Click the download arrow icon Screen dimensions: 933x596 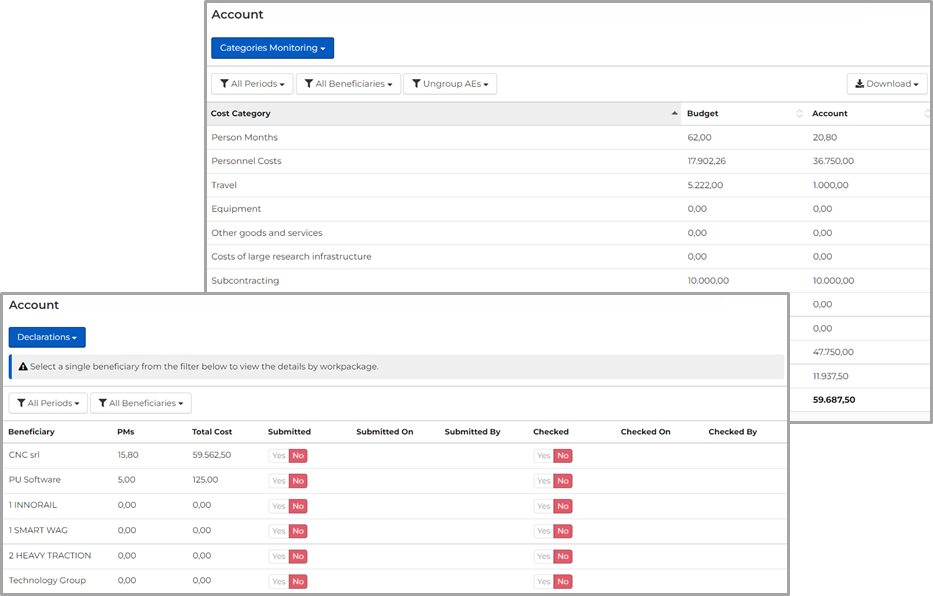pos(860,84)
